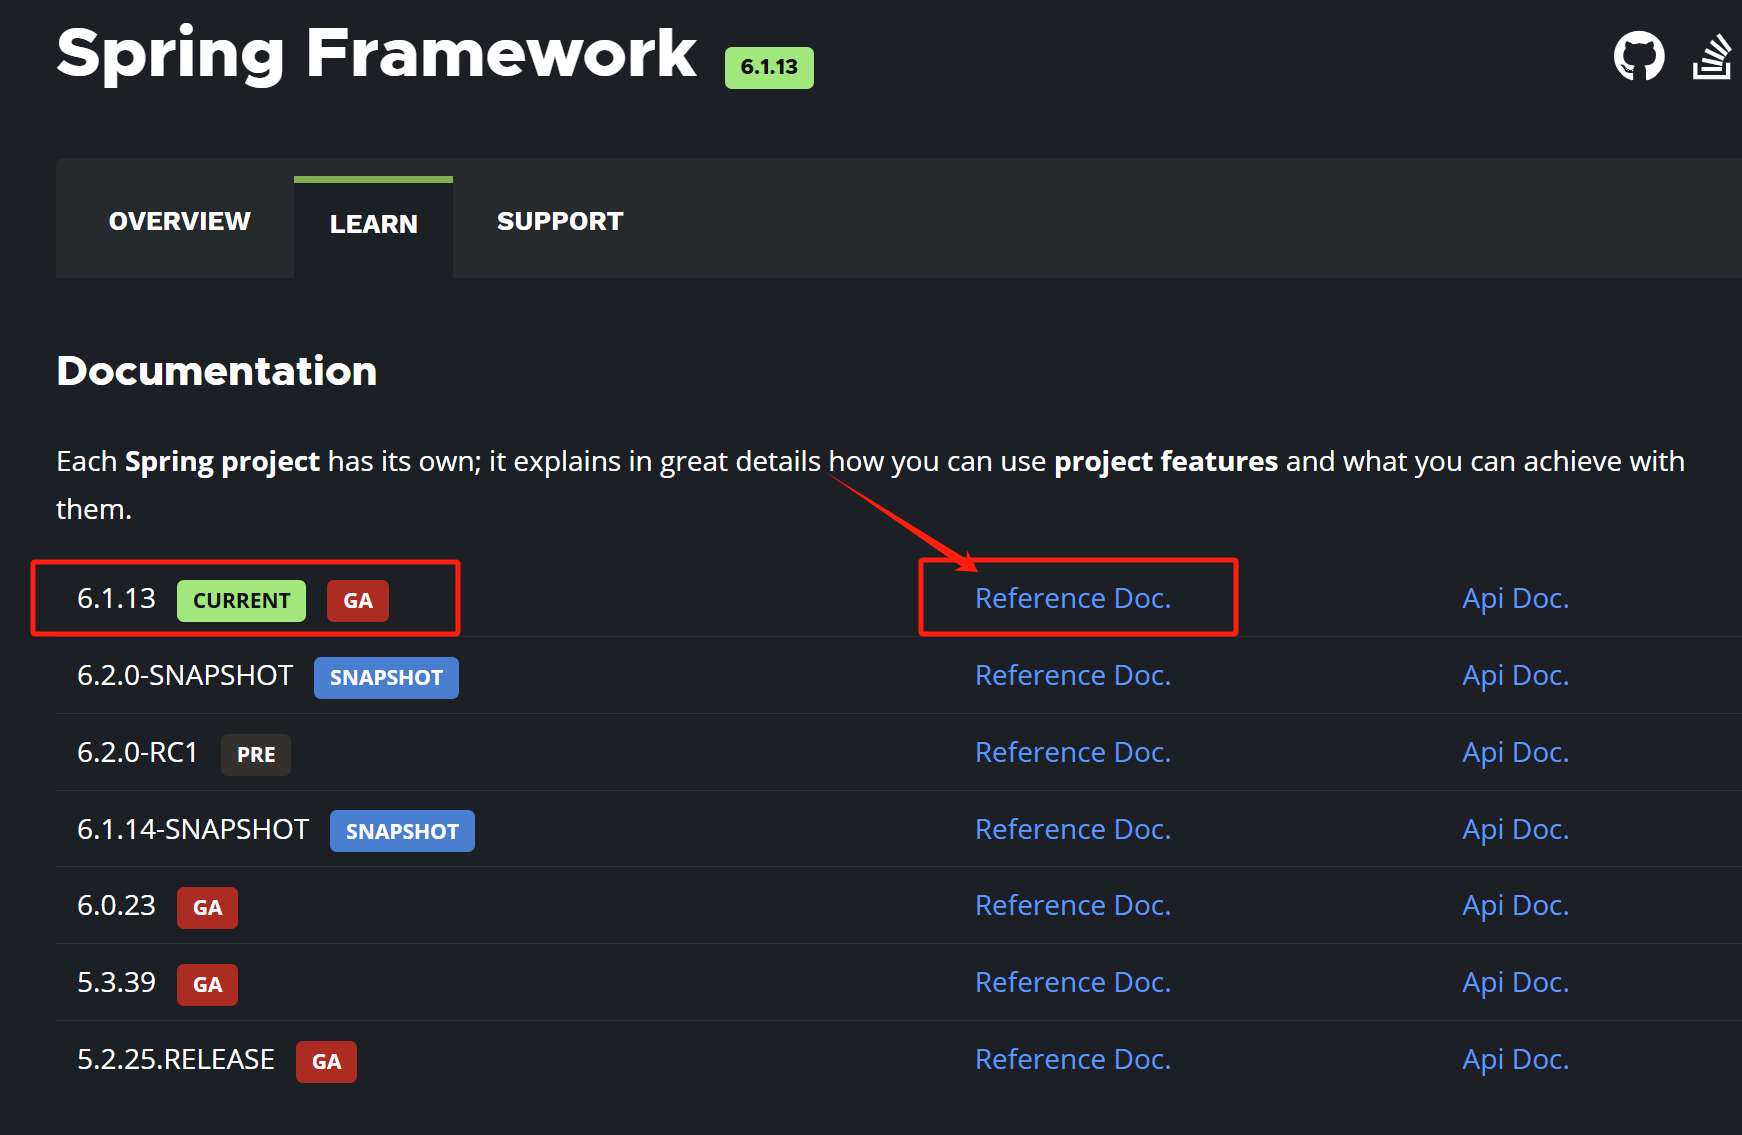
Task: Open Api Doc. for 6.0.23
Action: click(1515, 905)
